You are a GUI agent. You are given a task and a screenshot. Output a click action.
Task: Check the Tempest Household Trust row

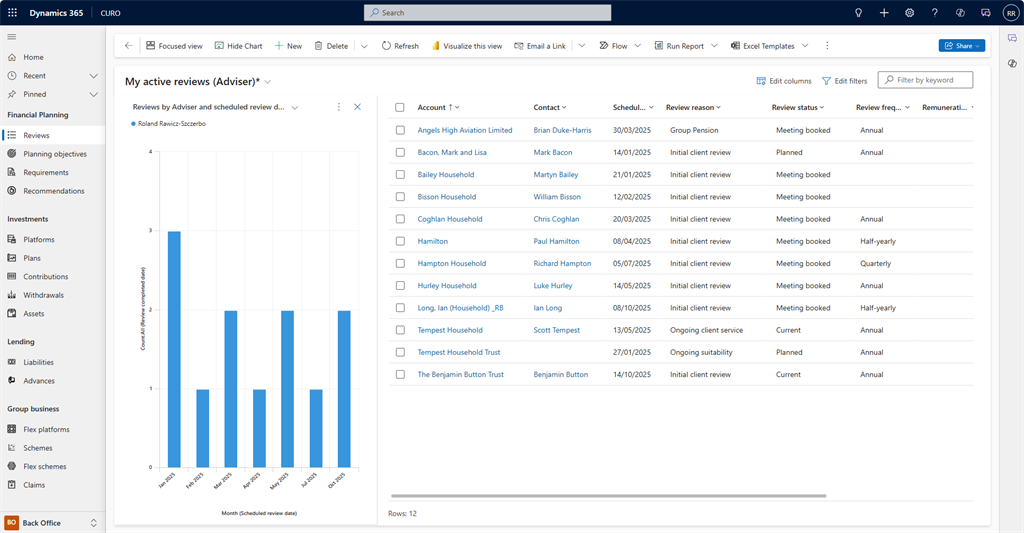(x=400, y=352)
